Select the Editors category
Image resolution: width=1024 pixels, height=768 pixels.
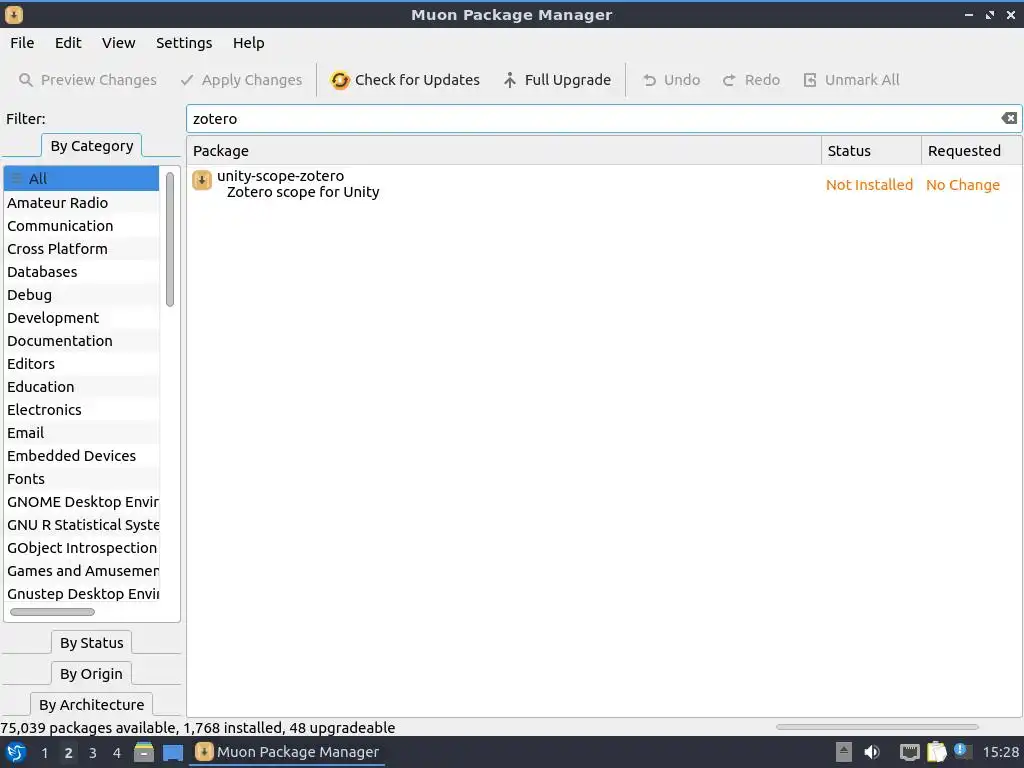point(82,364)
